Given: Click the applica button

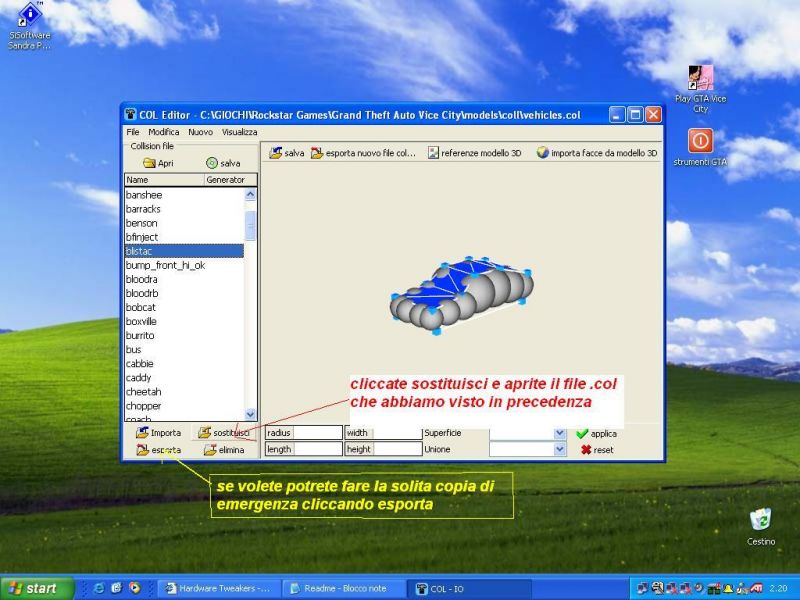Looking at the screenshot, I should point(596,434).
